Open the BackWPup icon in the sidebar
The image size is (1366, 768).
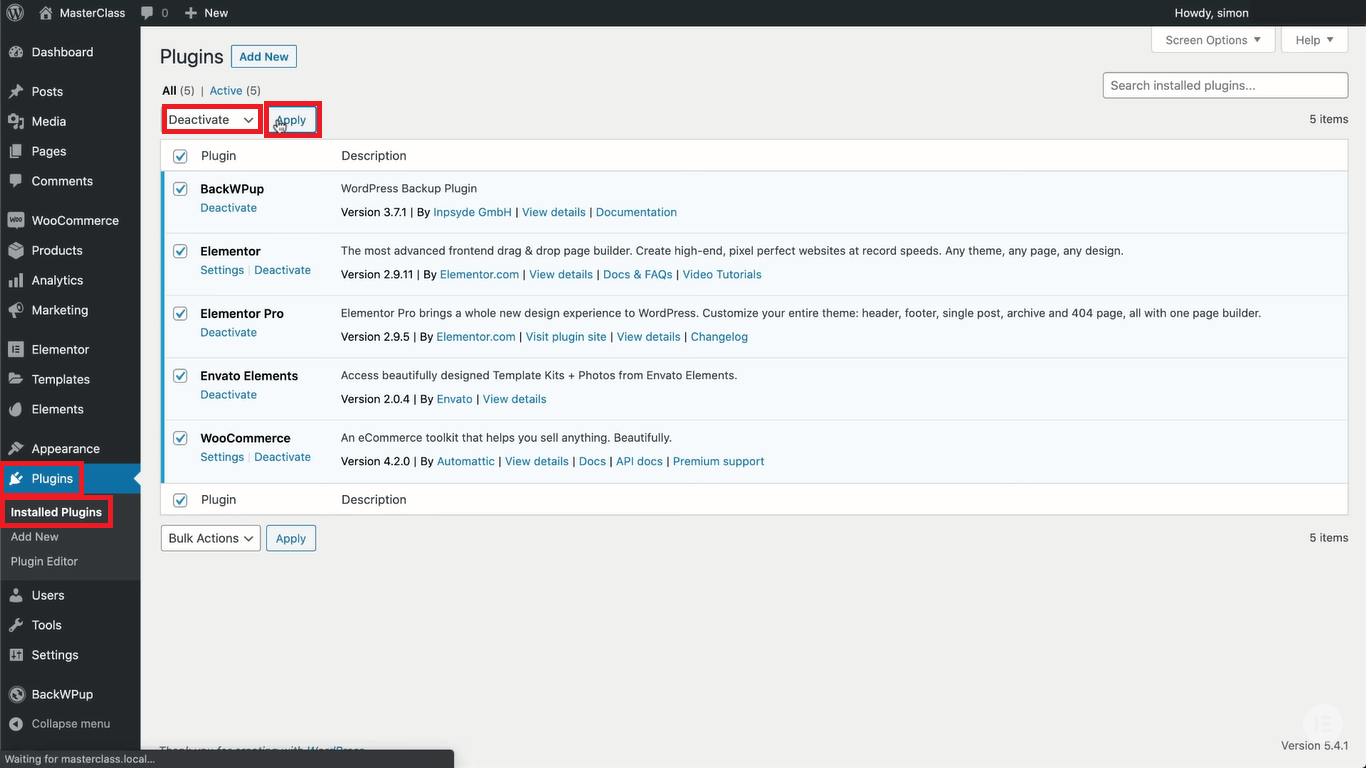click(x=16, y=694)
